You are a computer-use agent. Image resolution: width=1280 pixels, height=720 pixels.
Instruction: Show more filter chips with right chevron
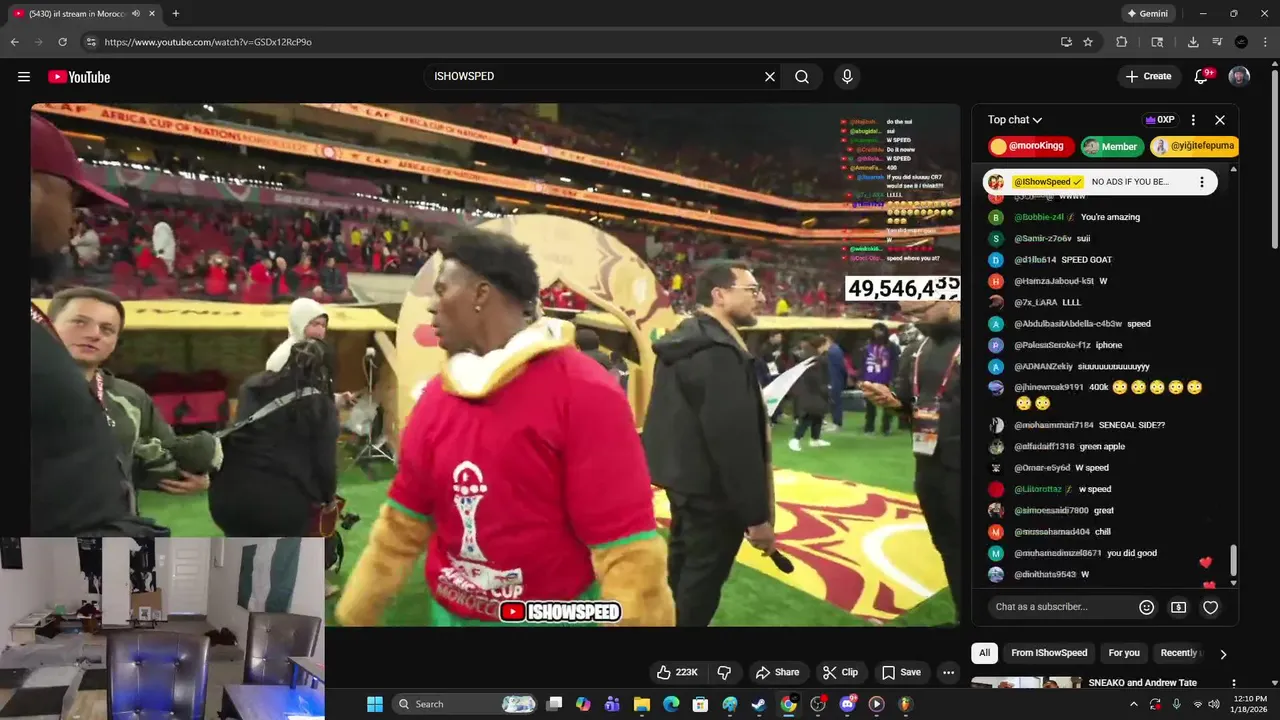1222,654
